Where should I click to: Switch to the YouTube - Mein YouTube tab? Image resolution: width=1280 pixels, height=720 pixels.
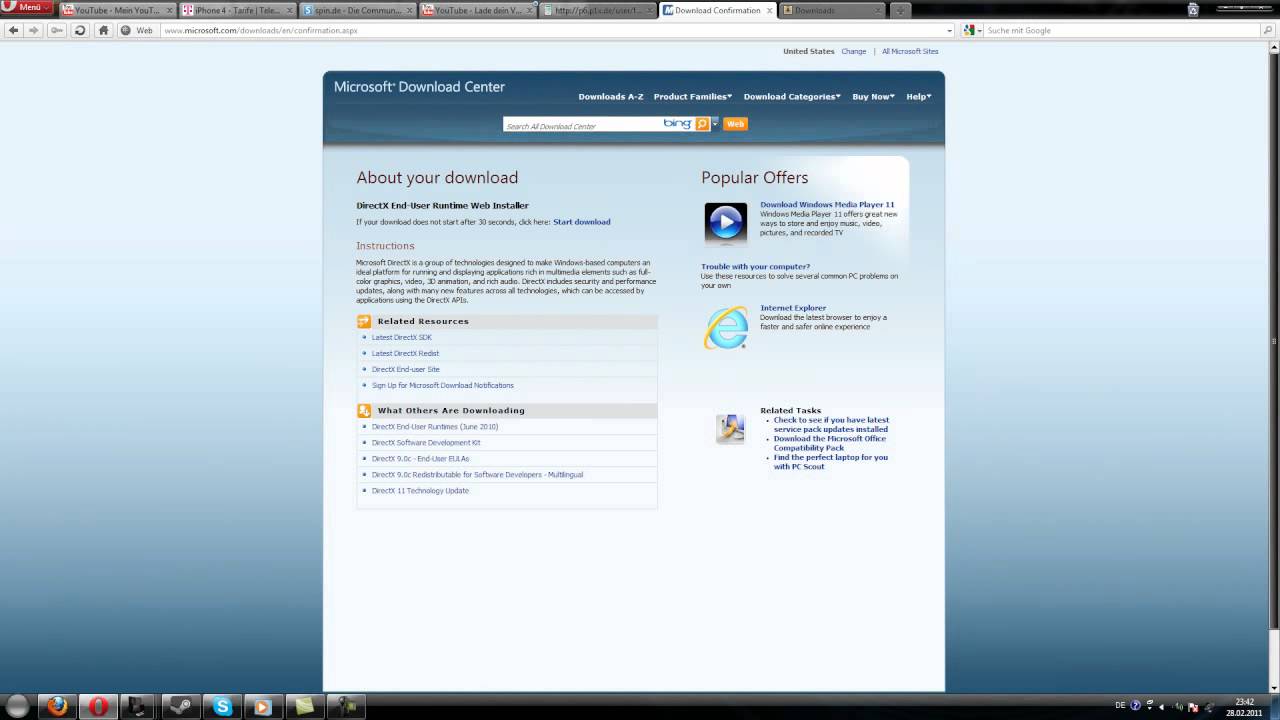(x=118, y=10)
